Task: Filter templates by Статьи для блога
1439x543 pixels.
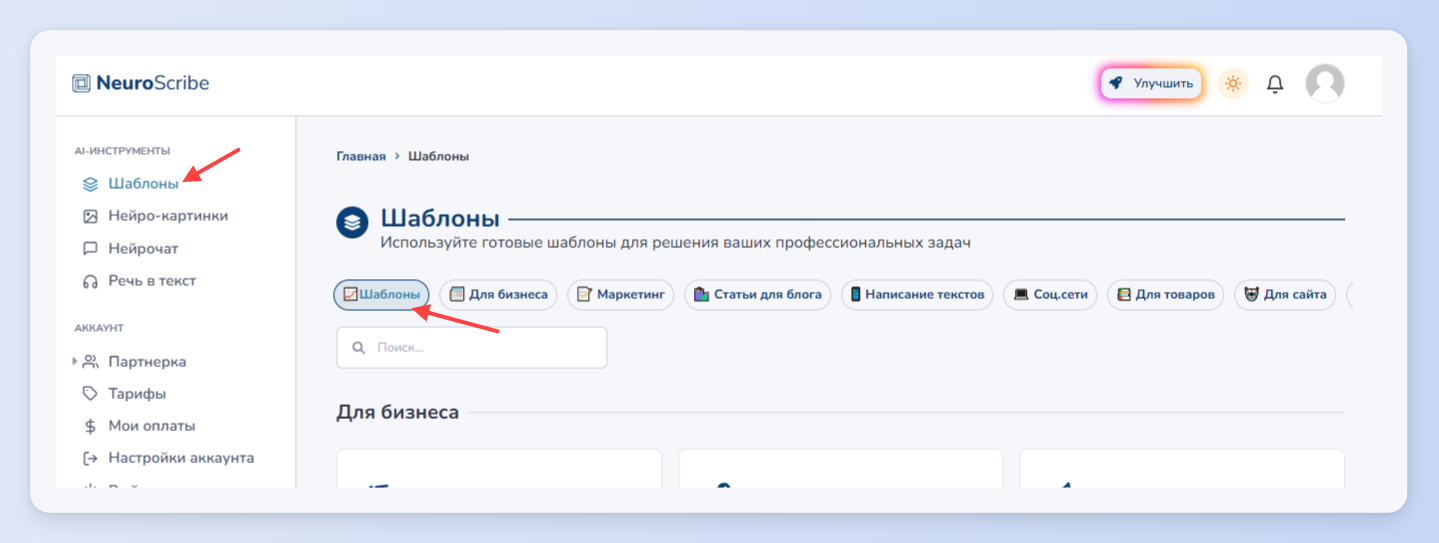Action: 757,295
